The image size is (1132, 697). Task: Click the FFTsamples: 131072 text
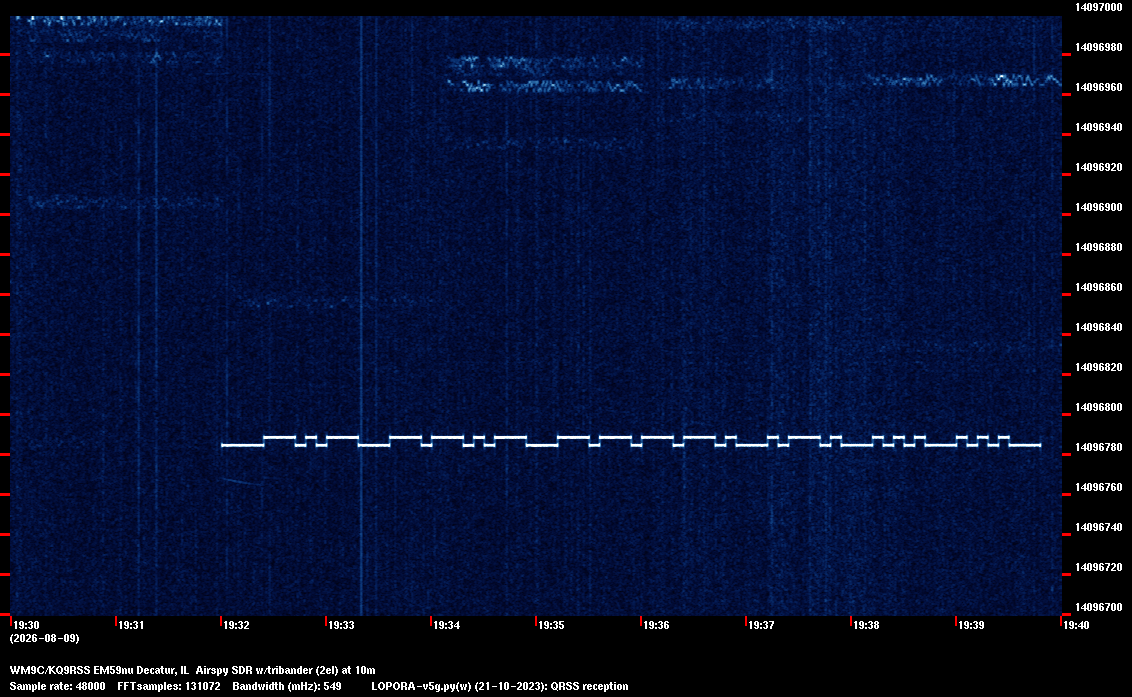coord(169,686)
